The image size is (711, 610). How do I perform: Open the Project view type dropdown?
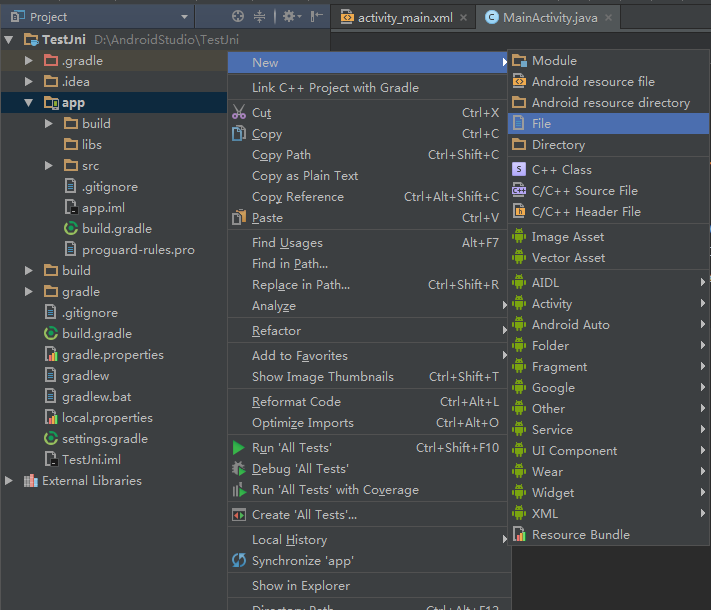click(x=183, y=17)
